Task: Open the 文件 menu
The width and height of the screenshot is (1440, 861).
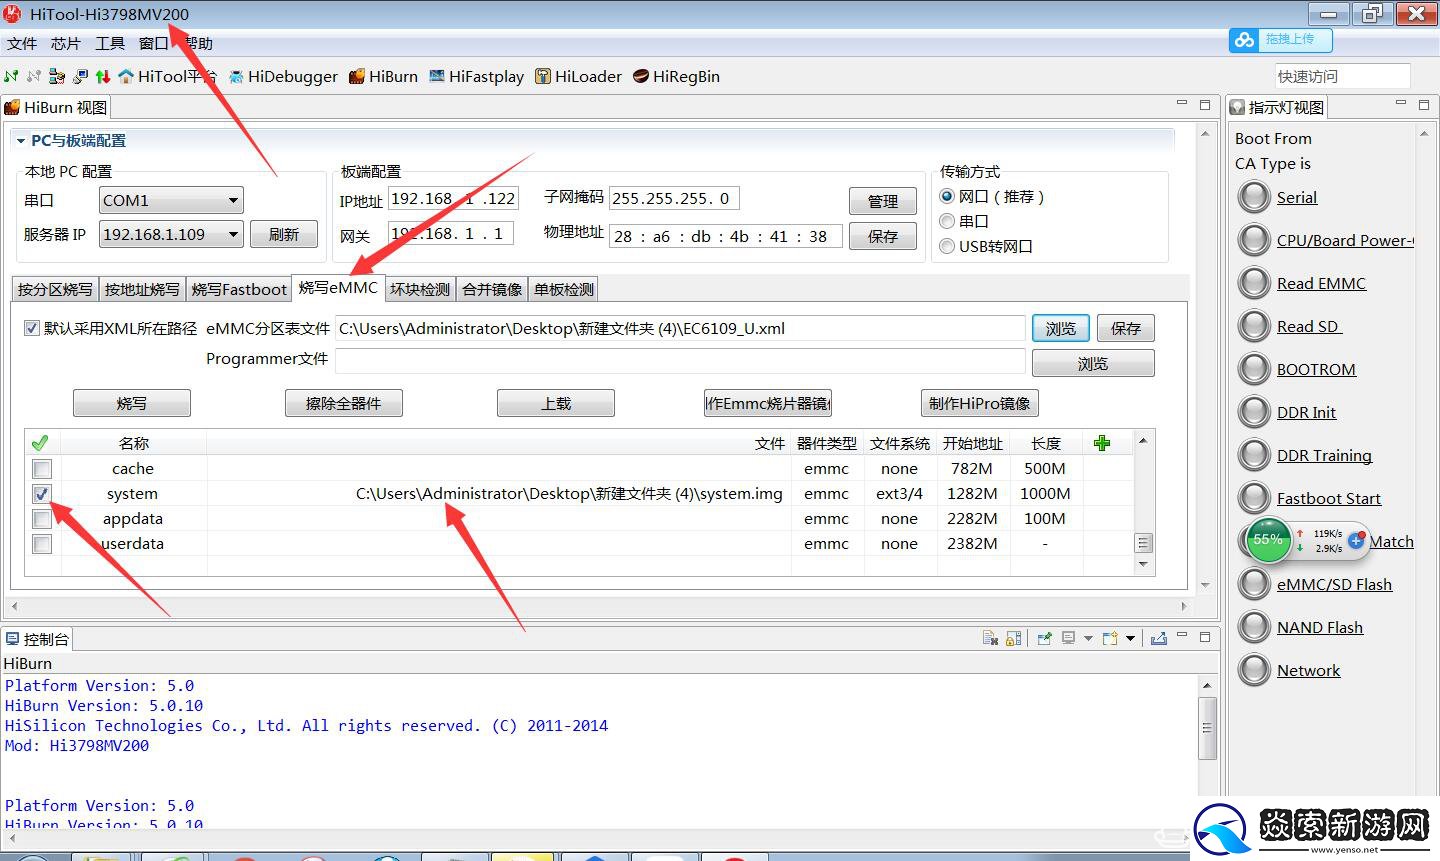Action: tap(22, 43)
